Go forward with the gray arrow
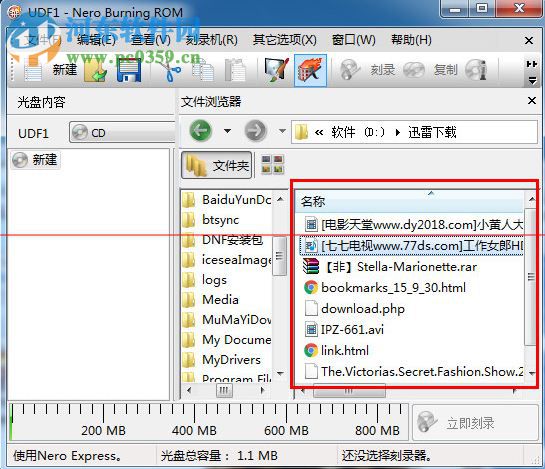The height and width of the screenshot is (469, 545). coord(255,131)
